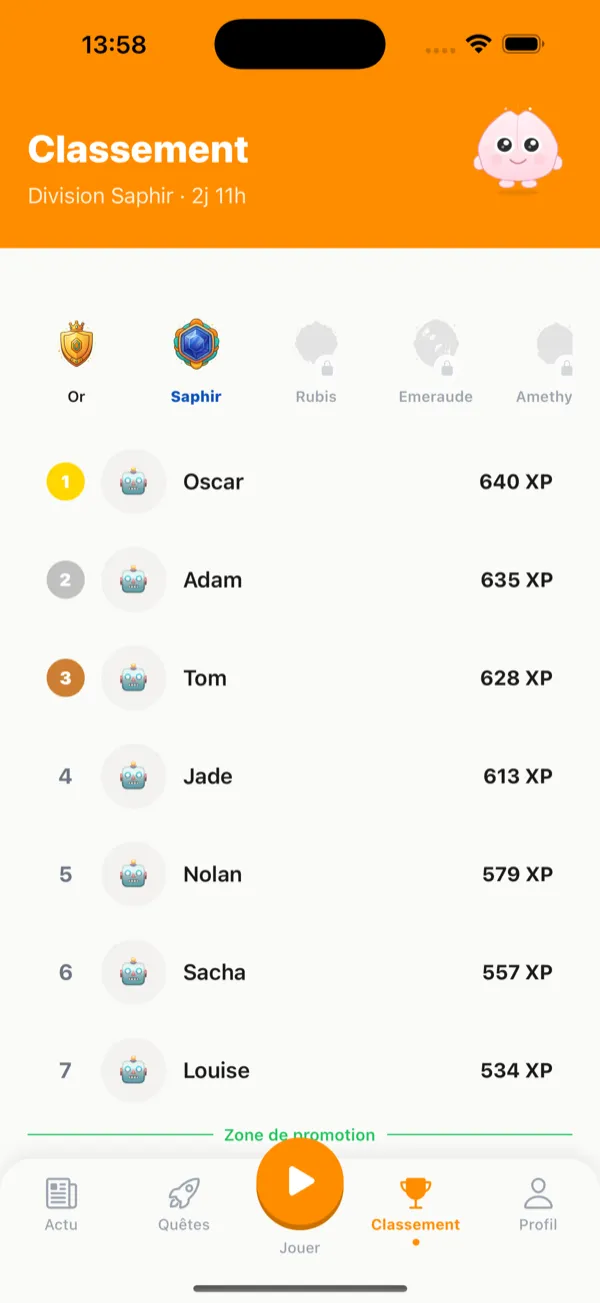Image resolution: width=600 pixels, height=1303 pixels.
Task: Select the Or division badge
Action: click(77, 346)
